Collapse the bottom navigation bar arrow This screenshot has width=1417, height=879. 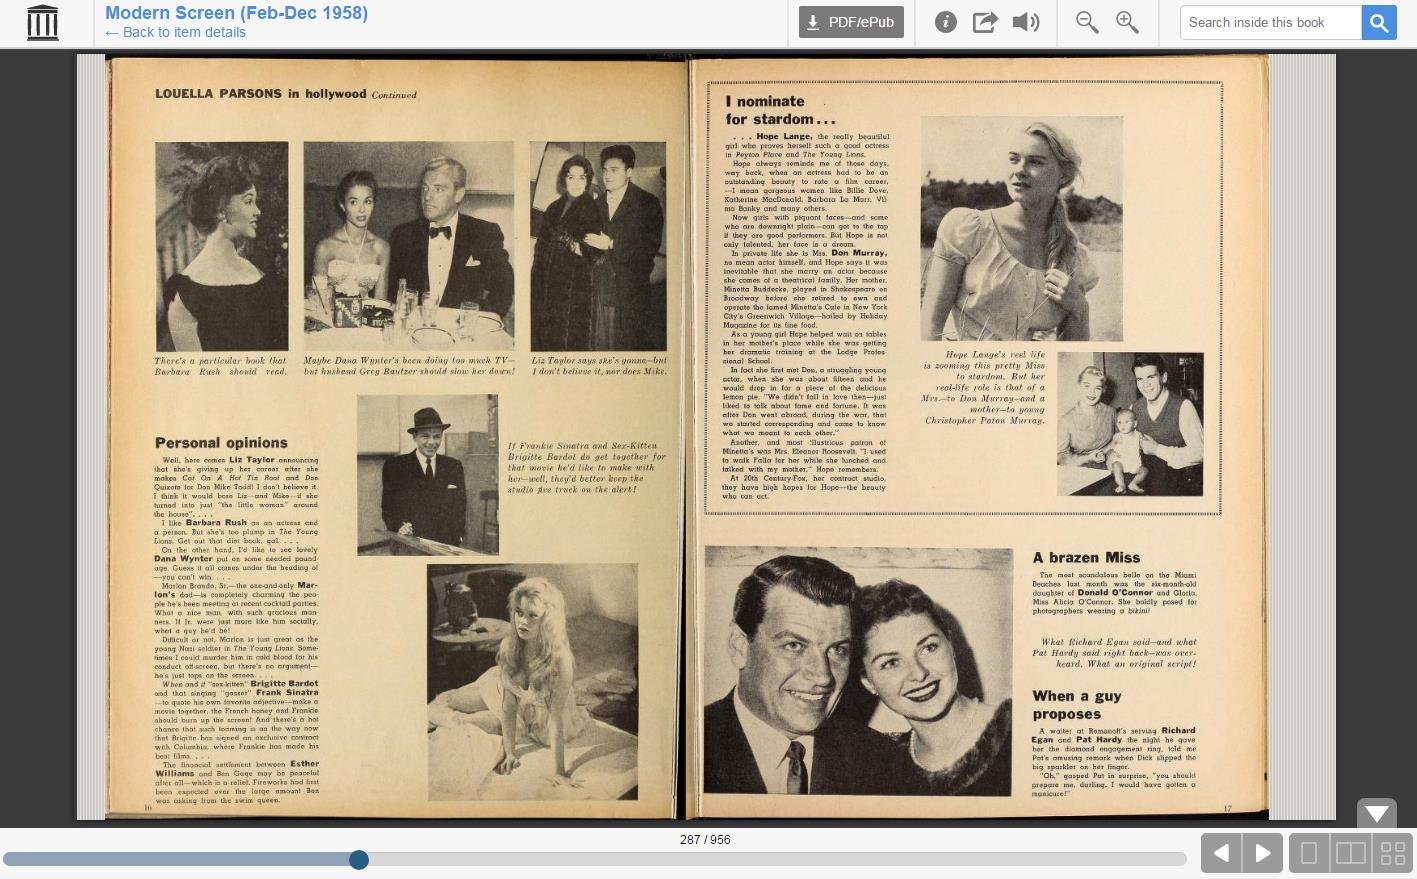coord(1377,813)
